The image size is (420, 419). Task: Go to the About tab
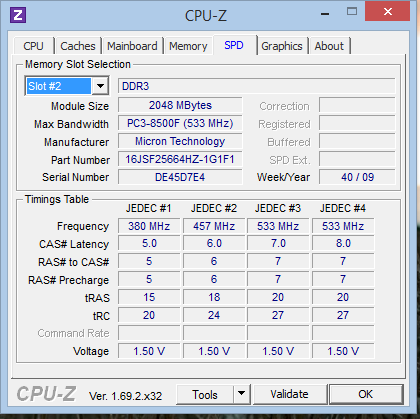click(x=329, y=46)
